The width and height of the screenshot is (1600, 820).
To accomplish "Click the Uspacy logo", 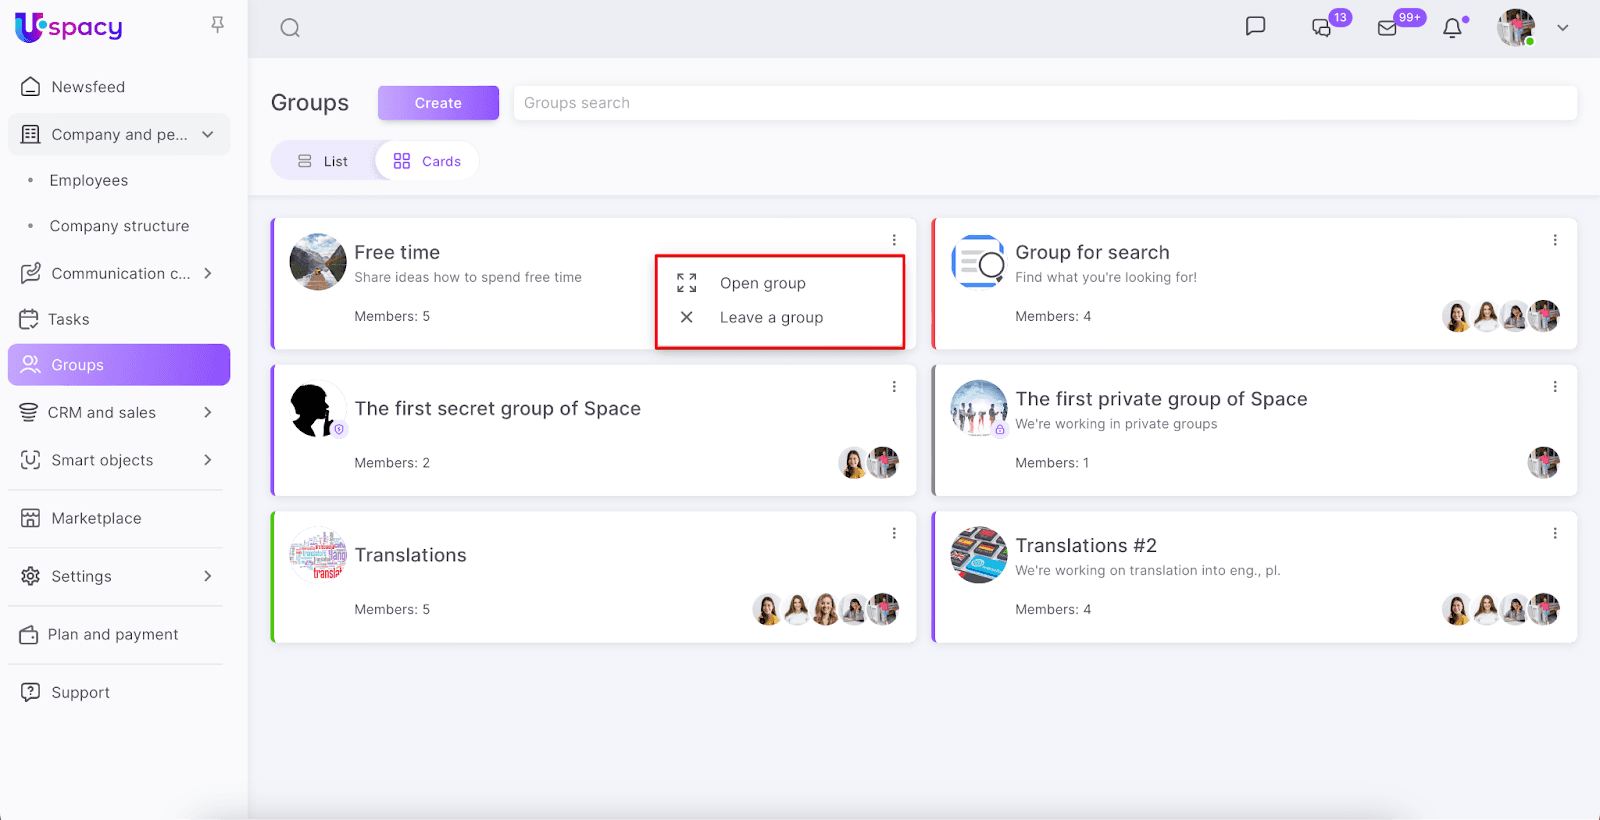I will 69,27.
